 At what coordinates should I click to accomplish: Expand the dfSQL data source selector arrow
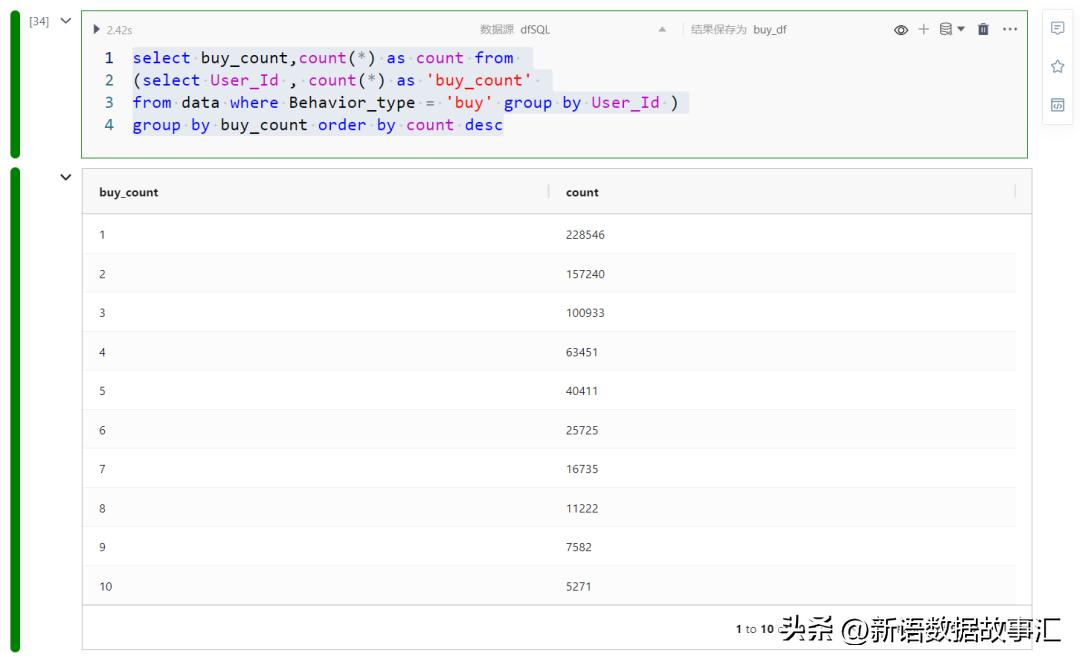pos(662,30)
